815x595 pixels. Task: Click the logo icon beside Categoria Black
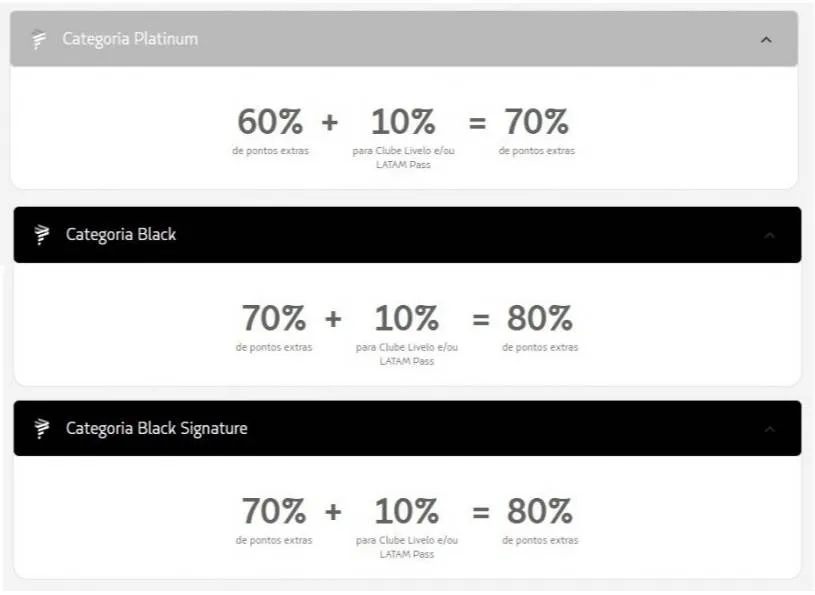pos(42,235)
